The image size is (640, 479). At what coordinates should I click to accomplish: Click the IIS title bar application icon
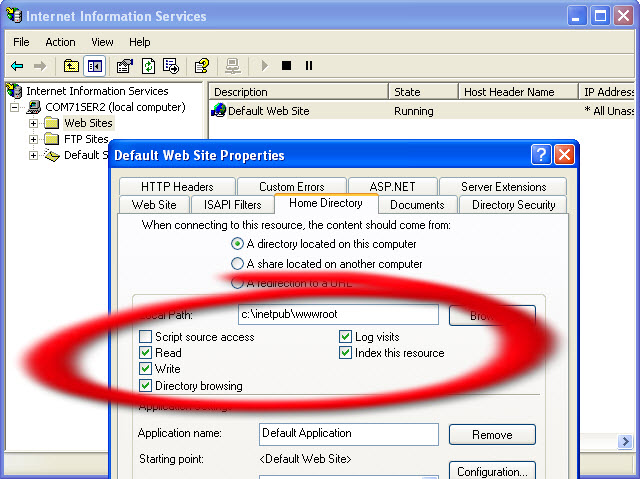14,16
